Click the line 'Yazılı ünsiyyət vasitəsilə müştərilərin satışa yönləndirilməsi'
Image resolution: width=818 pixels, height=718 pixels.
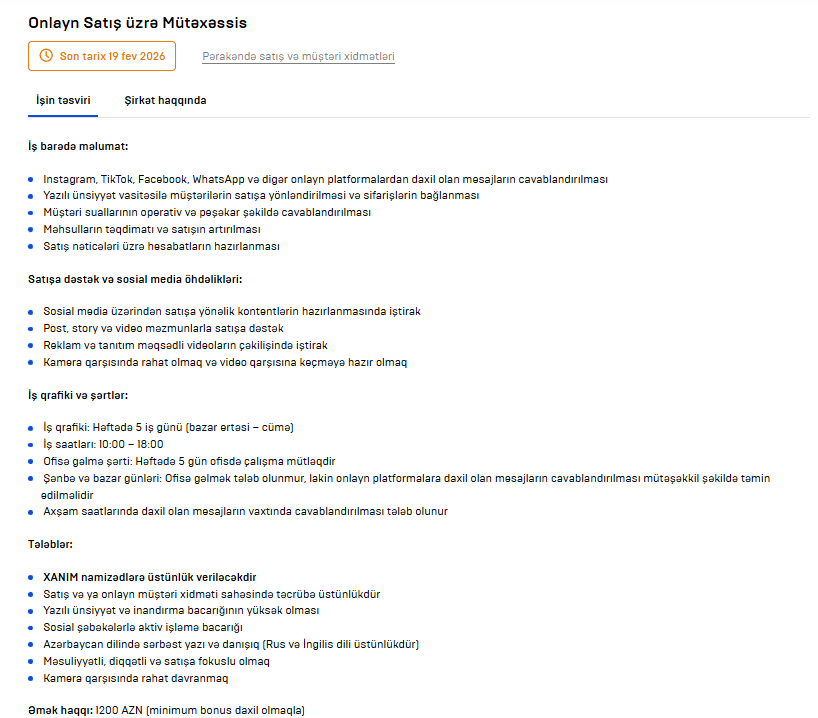click(261, 196)
